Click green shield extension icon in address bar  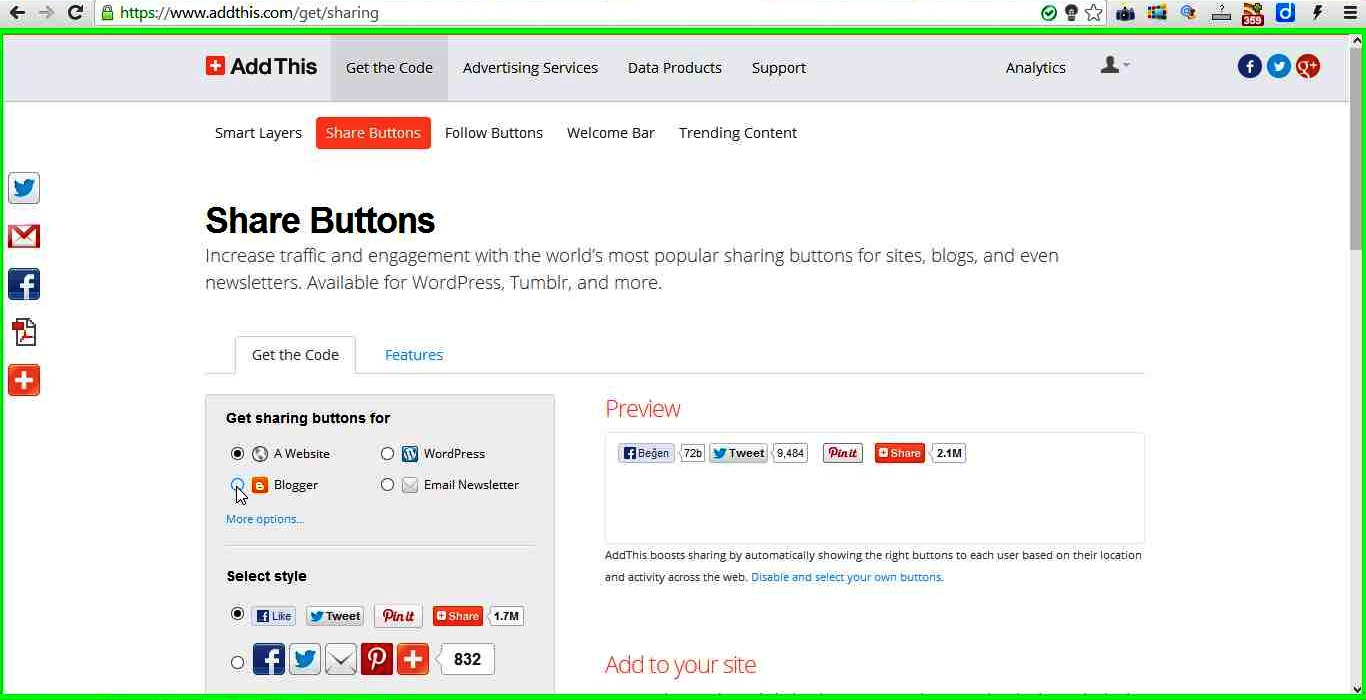[x=1048, y=13]
